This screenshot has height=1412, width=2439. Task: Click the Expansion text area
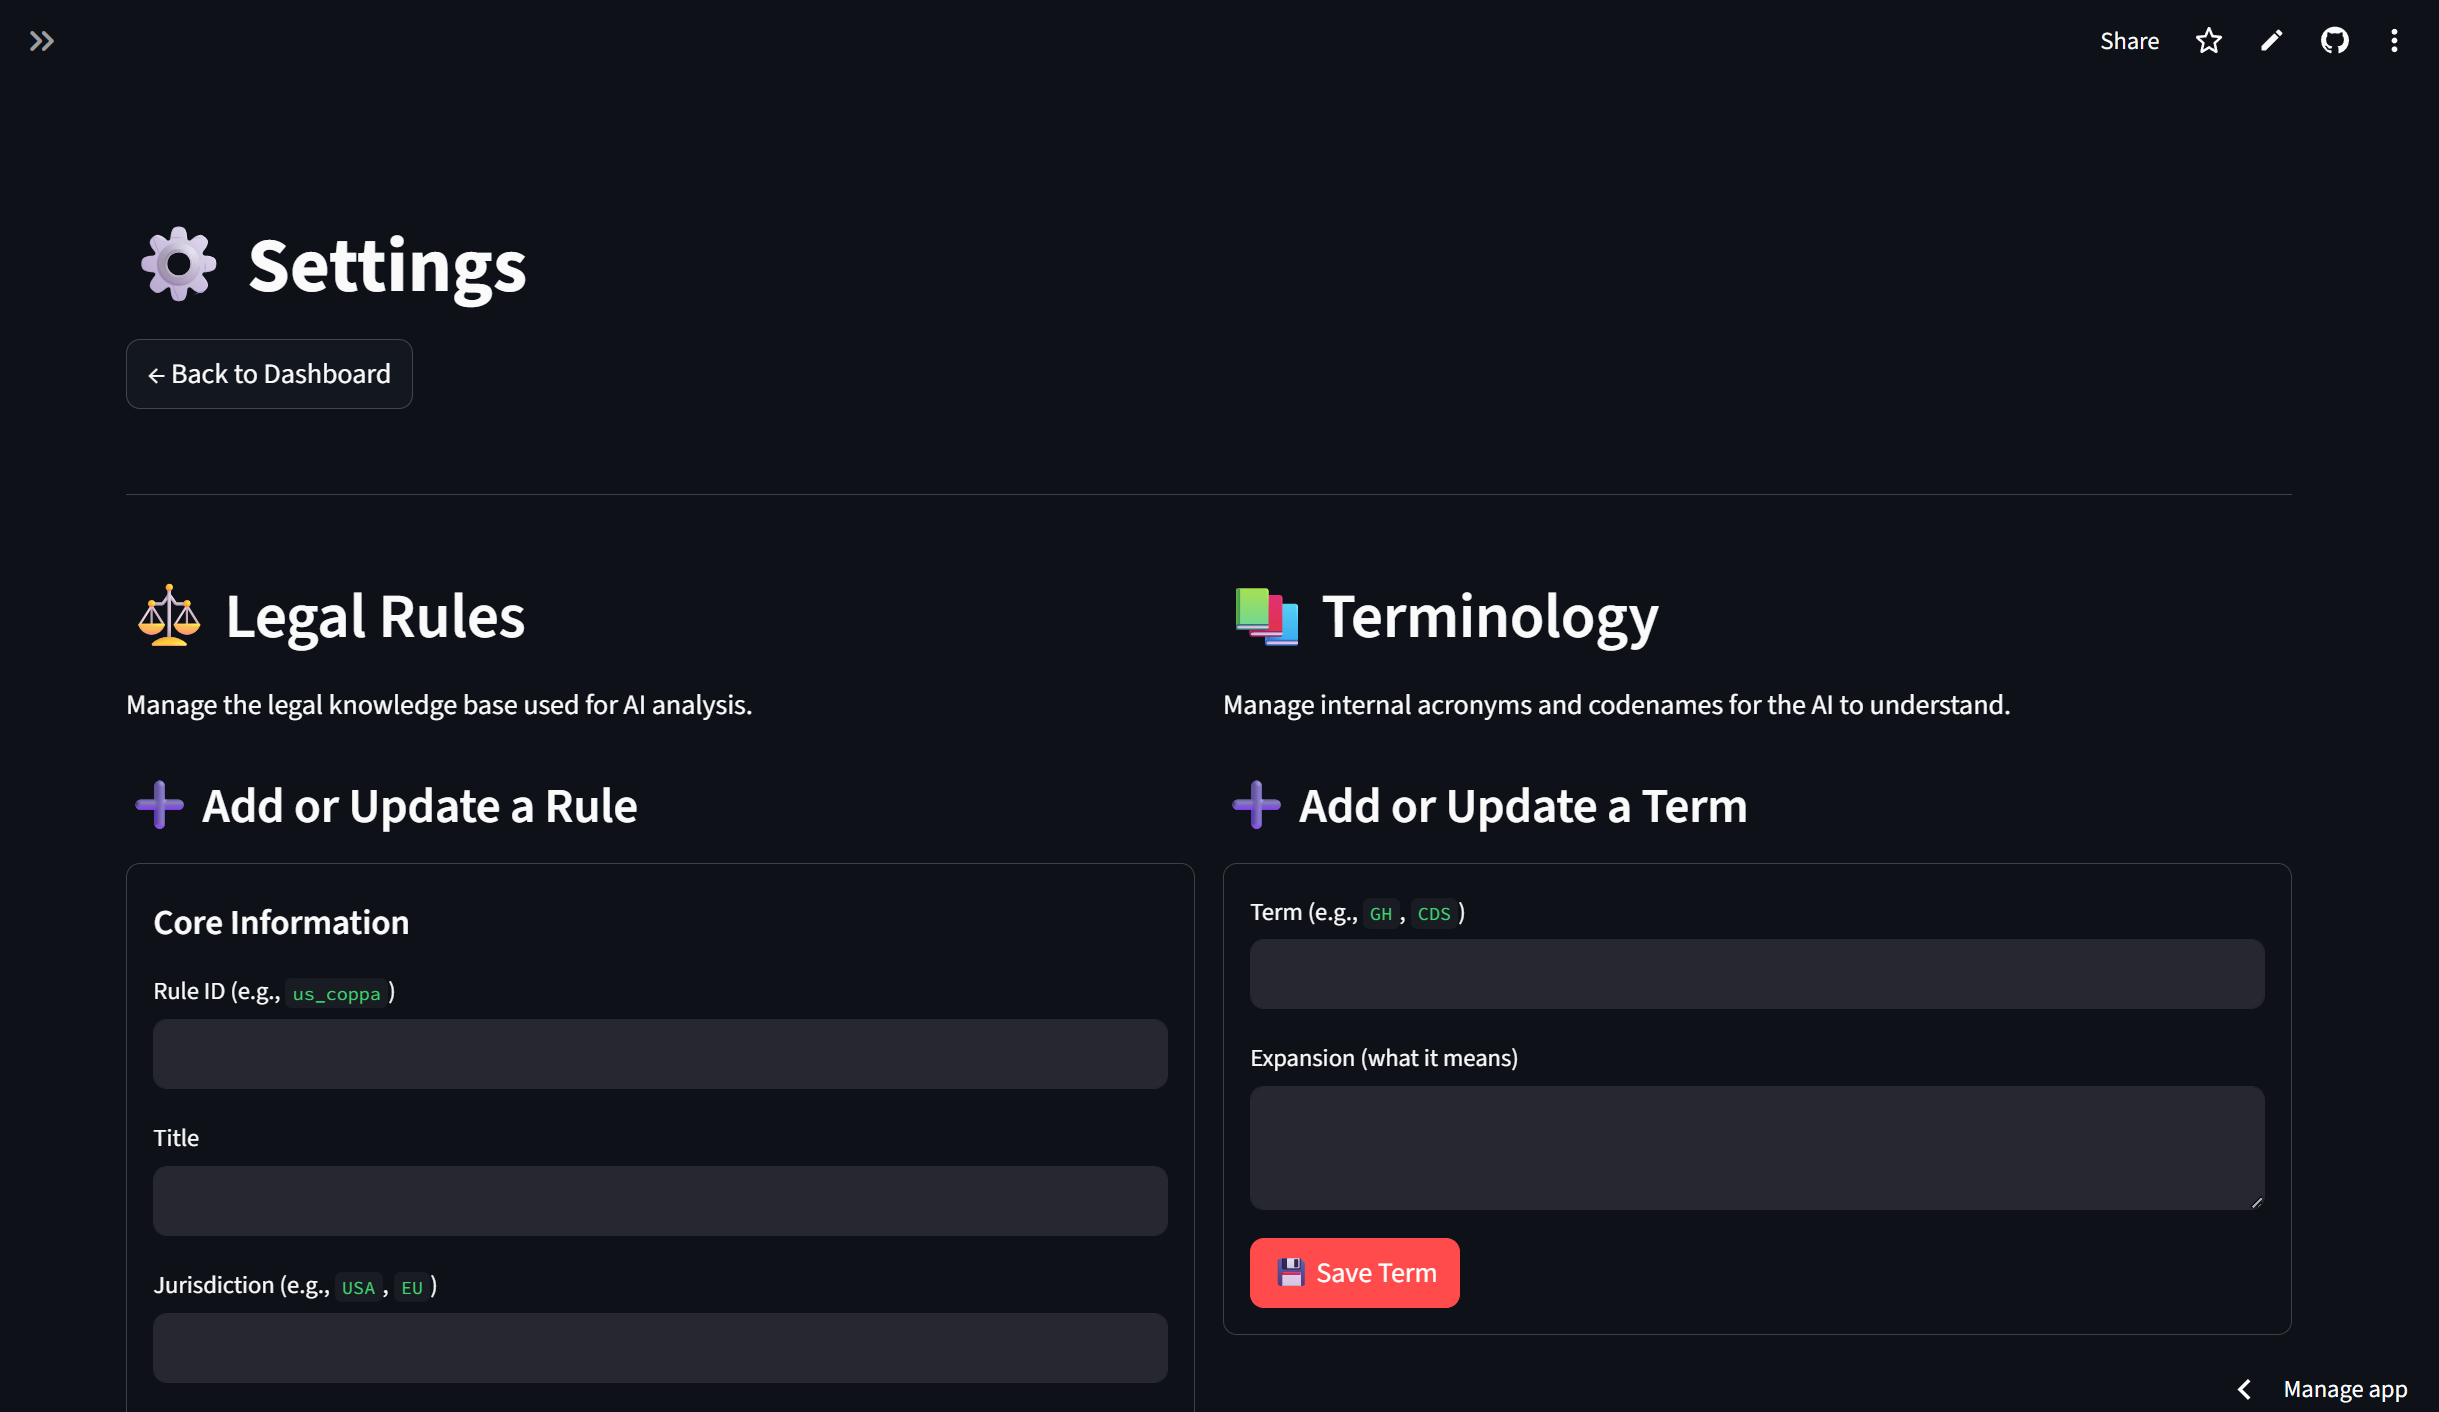[x=1756, y=1148]
